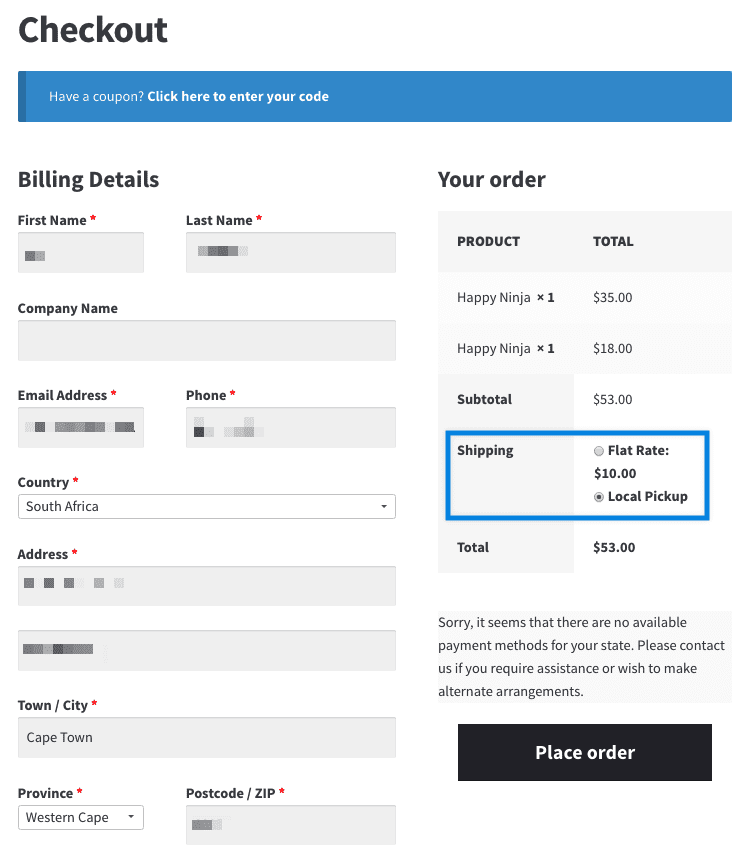Click here to enter your coupon code
The height and width of the screenshot is (868, 750).
(x=238, y=96)
